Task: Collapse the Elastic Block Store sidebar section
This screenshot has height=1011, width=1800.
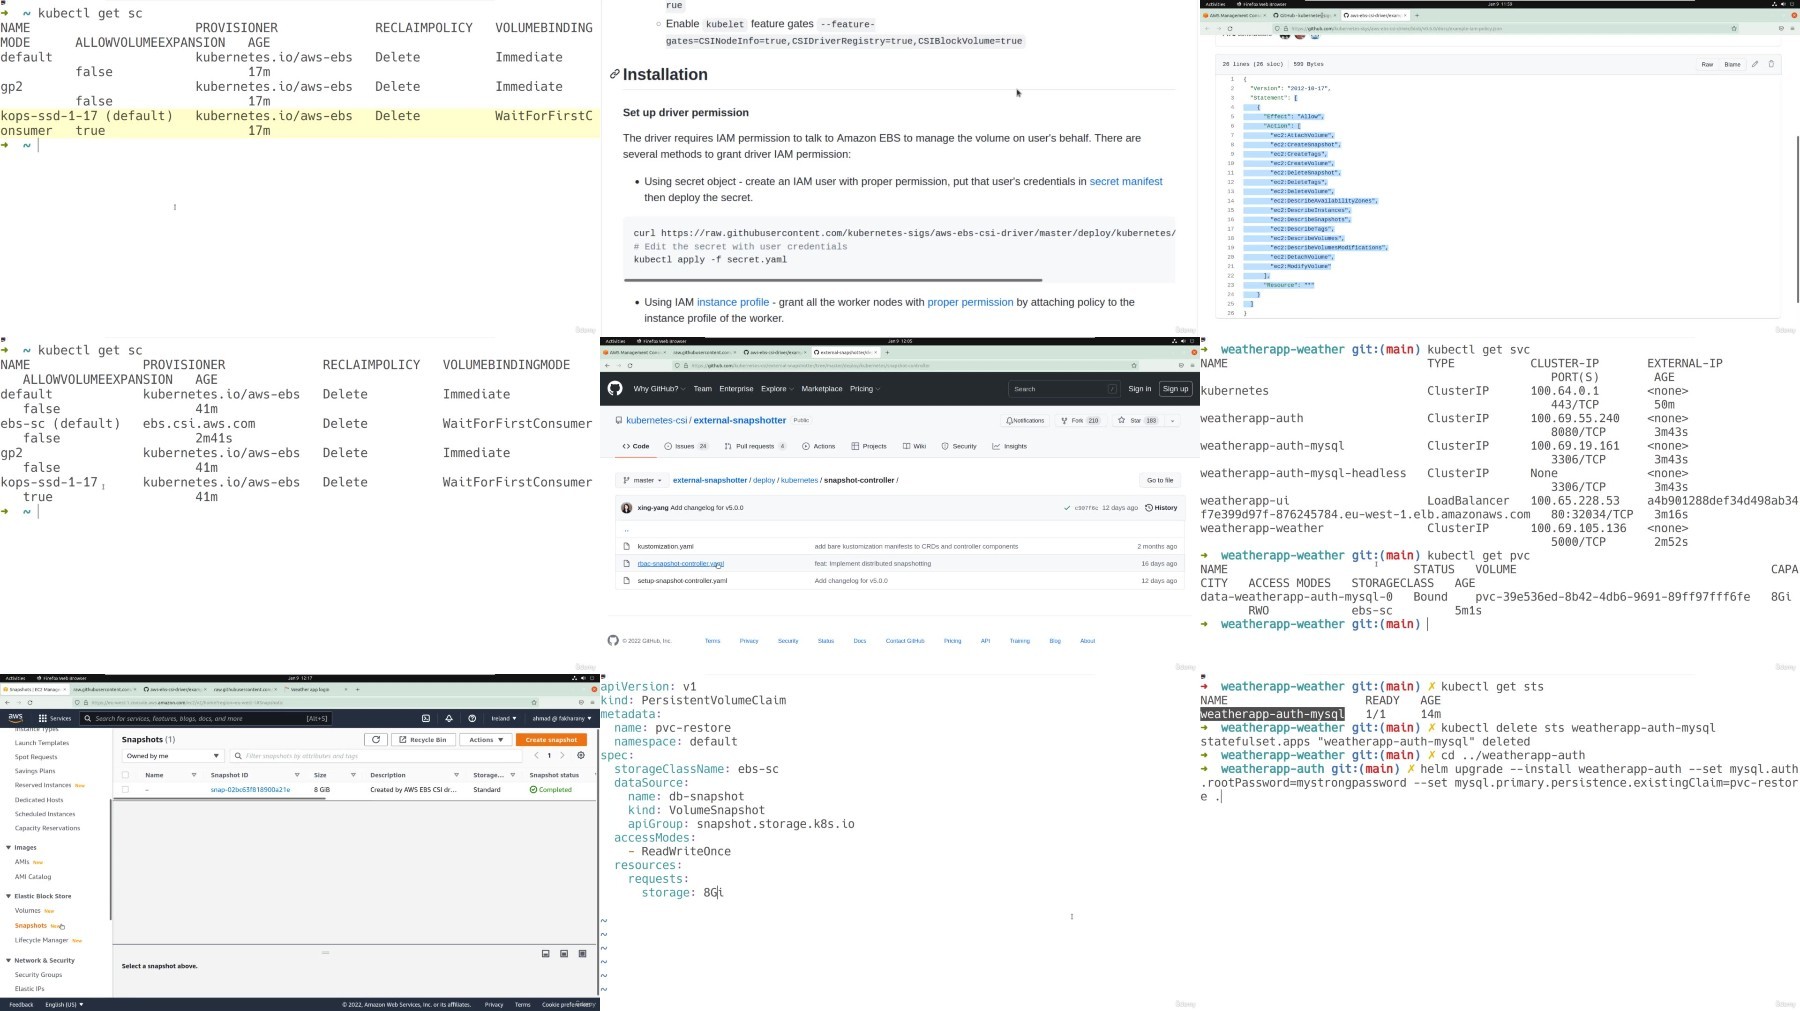Action: (x=9, y=896)
